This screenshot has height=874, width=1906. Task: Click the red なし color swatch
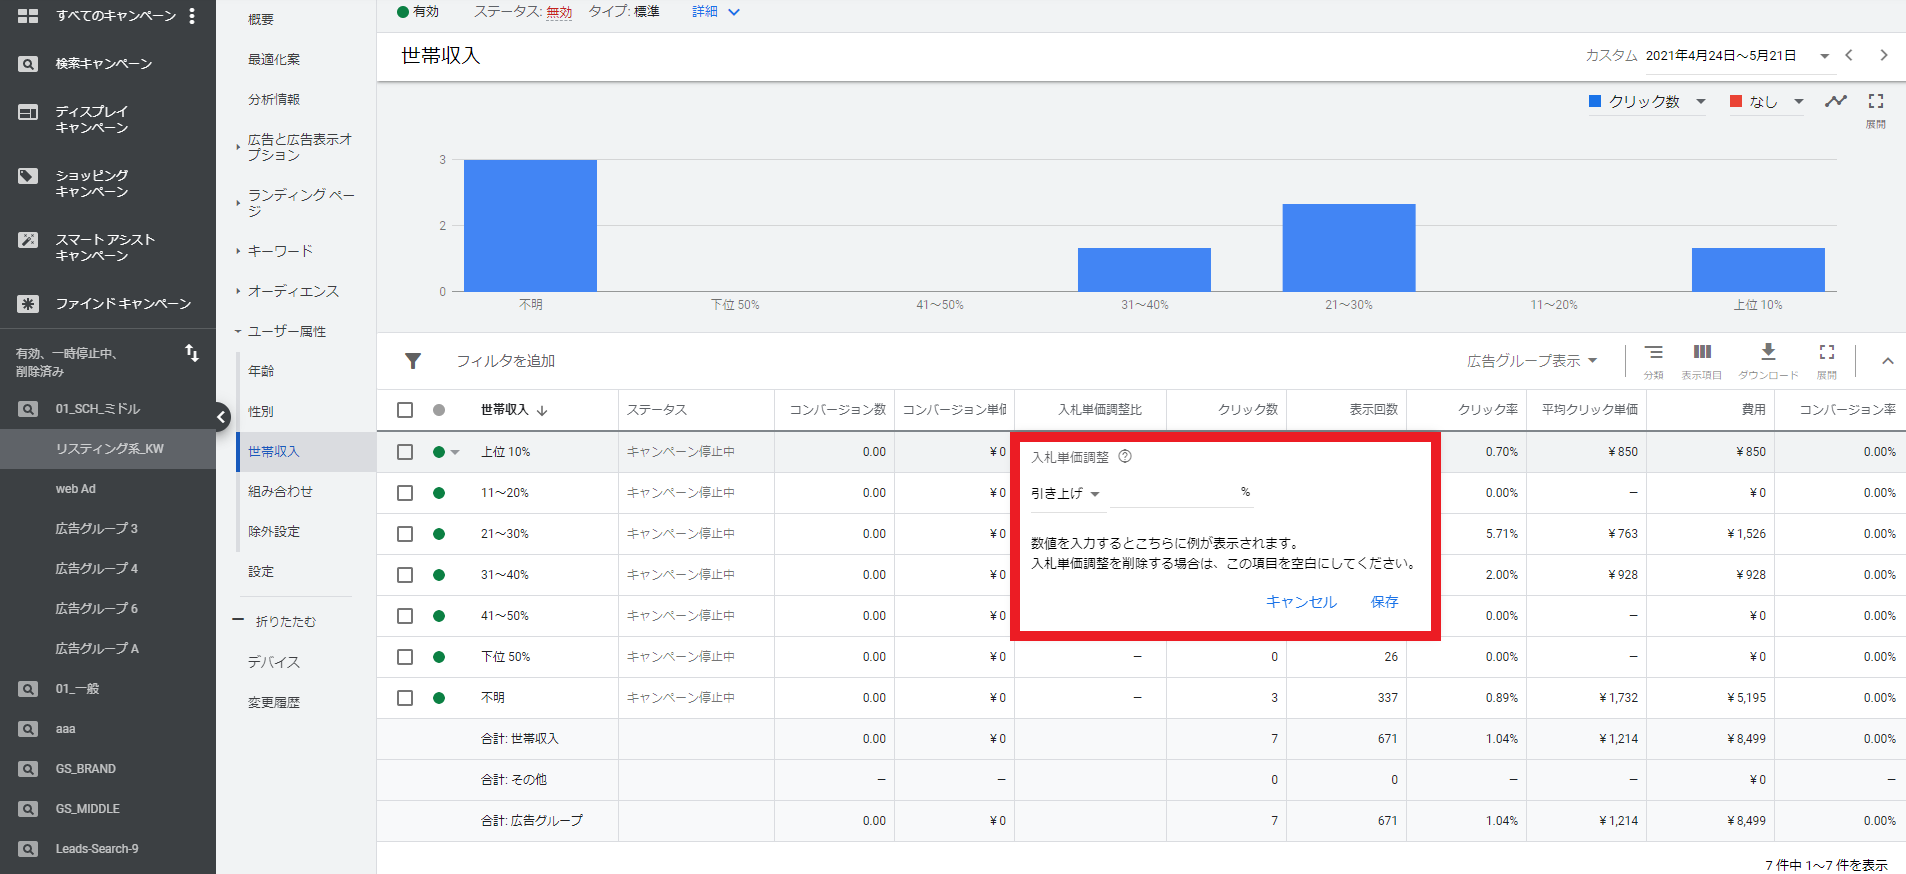(x=1736, y=101)
